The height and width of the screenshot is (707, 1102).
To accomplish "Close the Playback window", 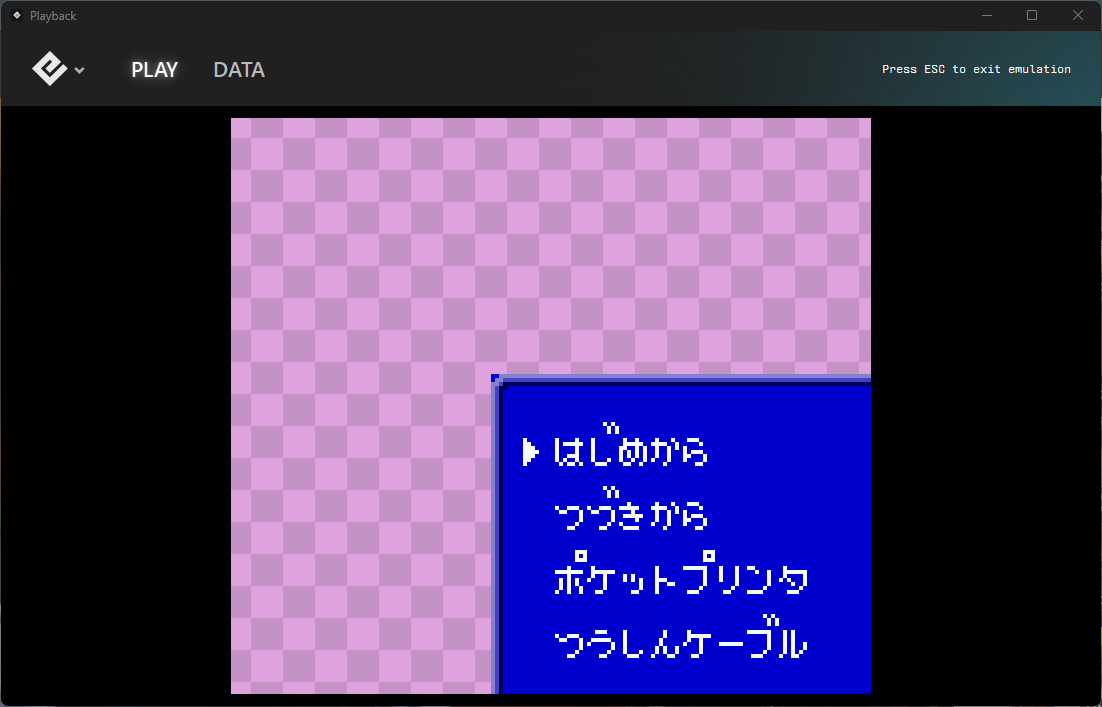I will [1078, 15].
